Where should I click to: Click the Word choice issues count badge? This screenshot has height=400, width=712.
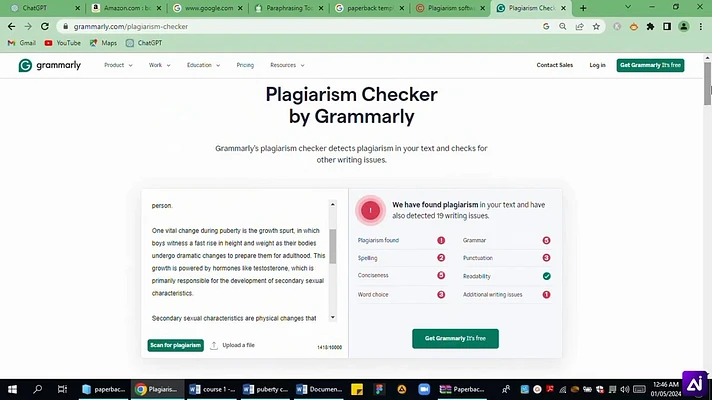click(x=441, y=295)
